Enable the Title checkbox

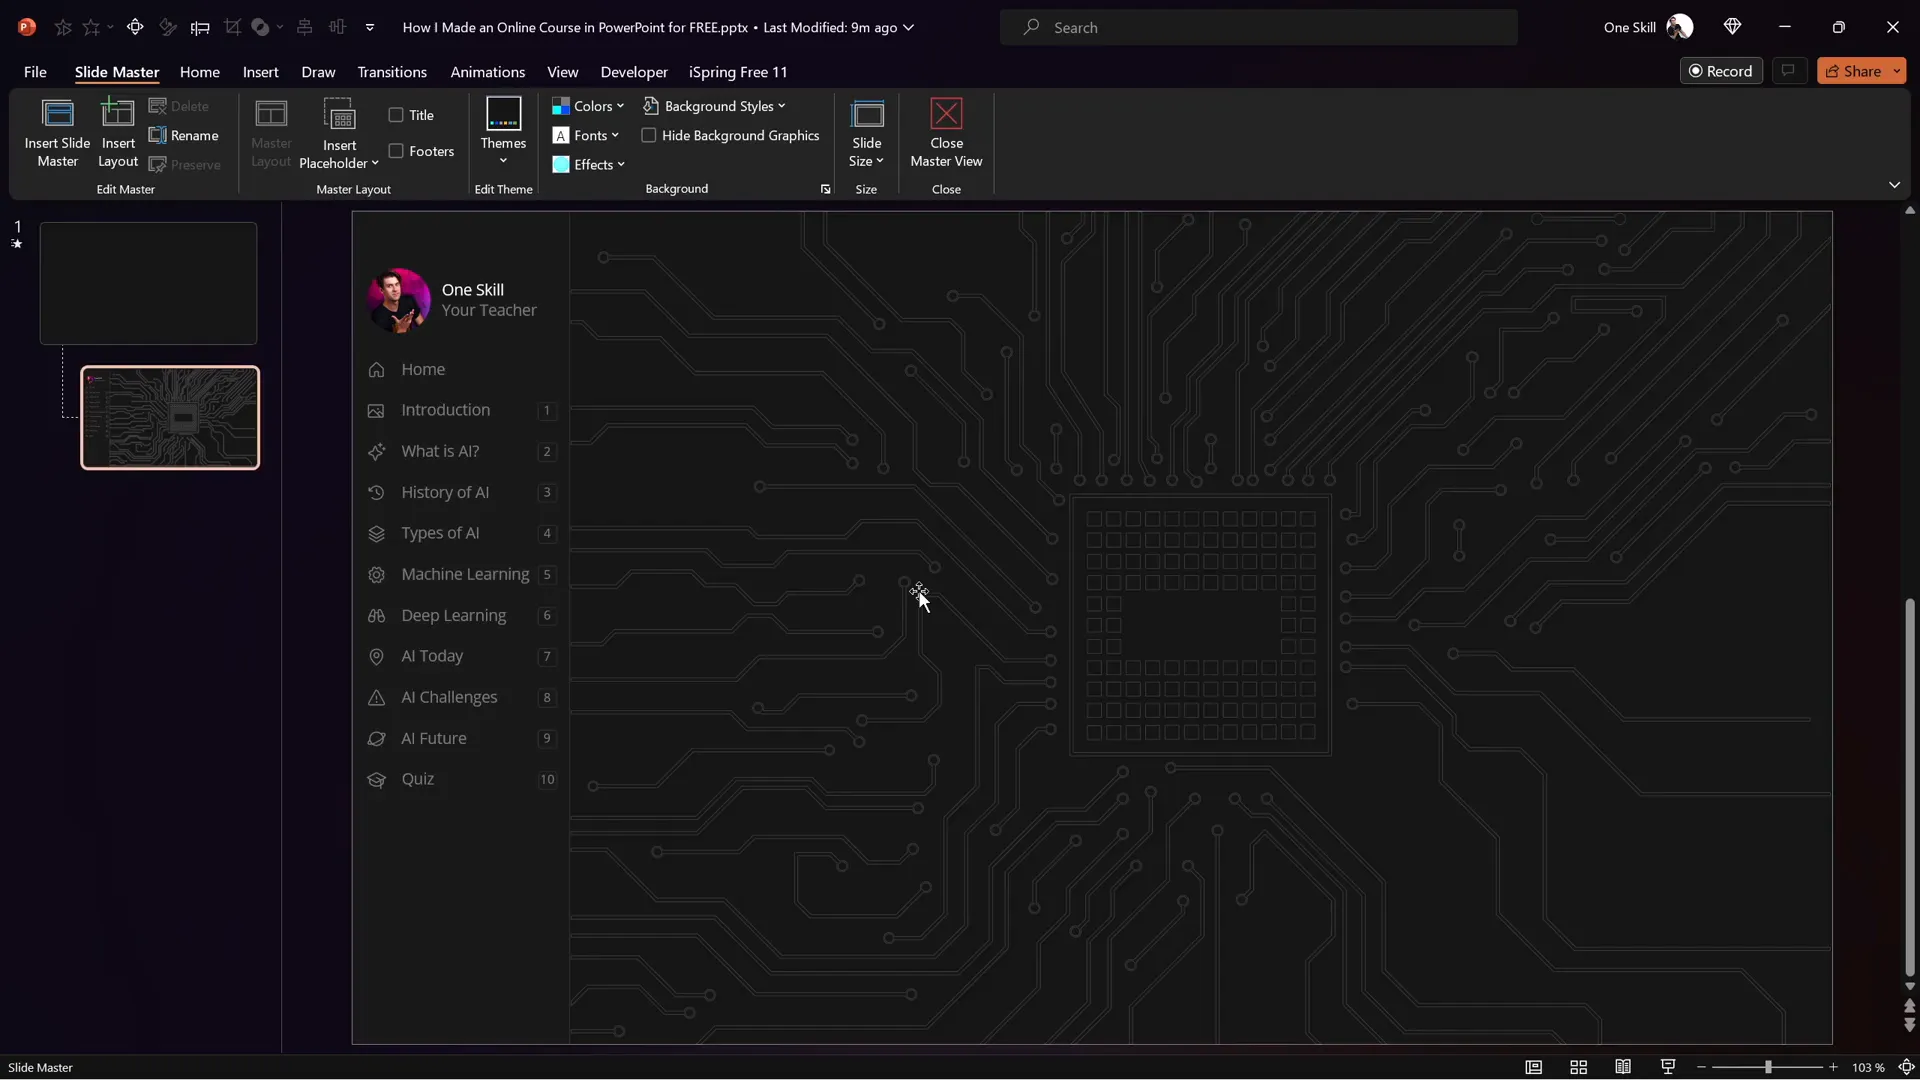[x=396, y=115]
